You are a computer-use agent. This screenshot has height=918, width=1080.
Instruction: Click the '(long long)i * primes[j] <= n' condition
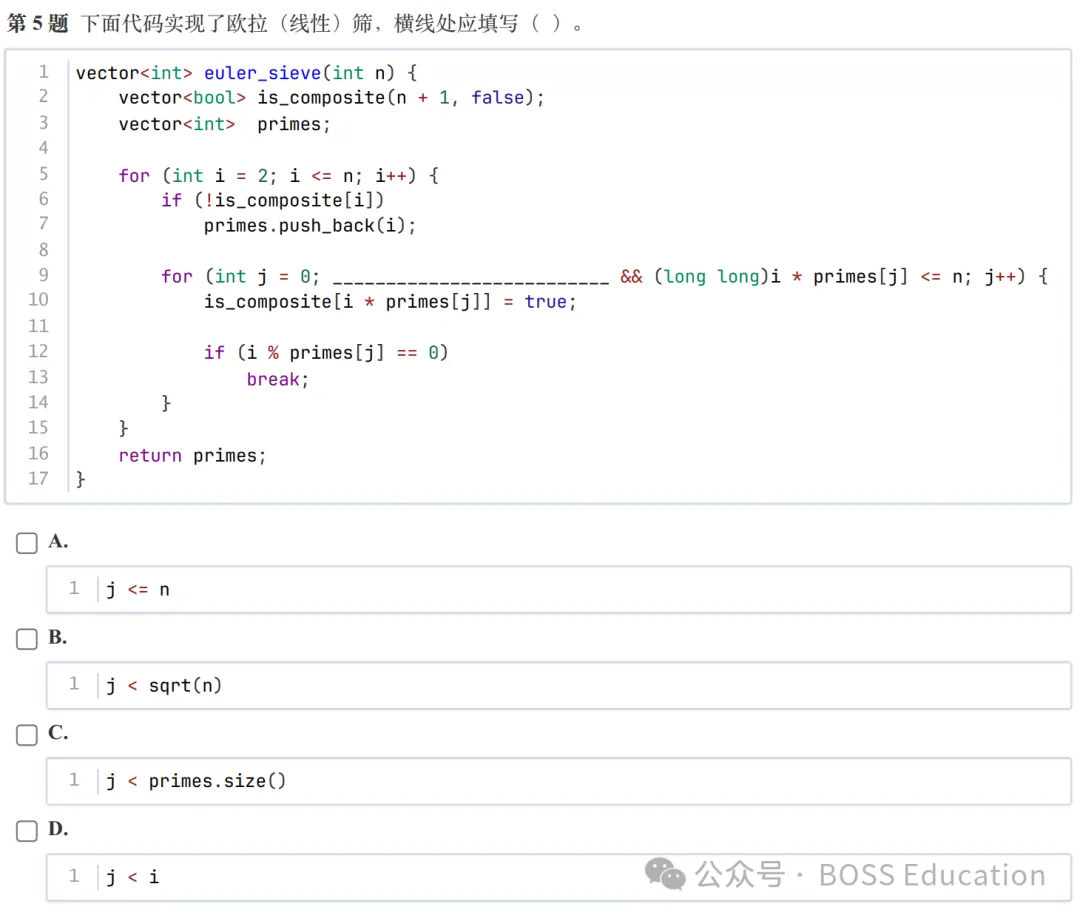(x=812, y=277)
